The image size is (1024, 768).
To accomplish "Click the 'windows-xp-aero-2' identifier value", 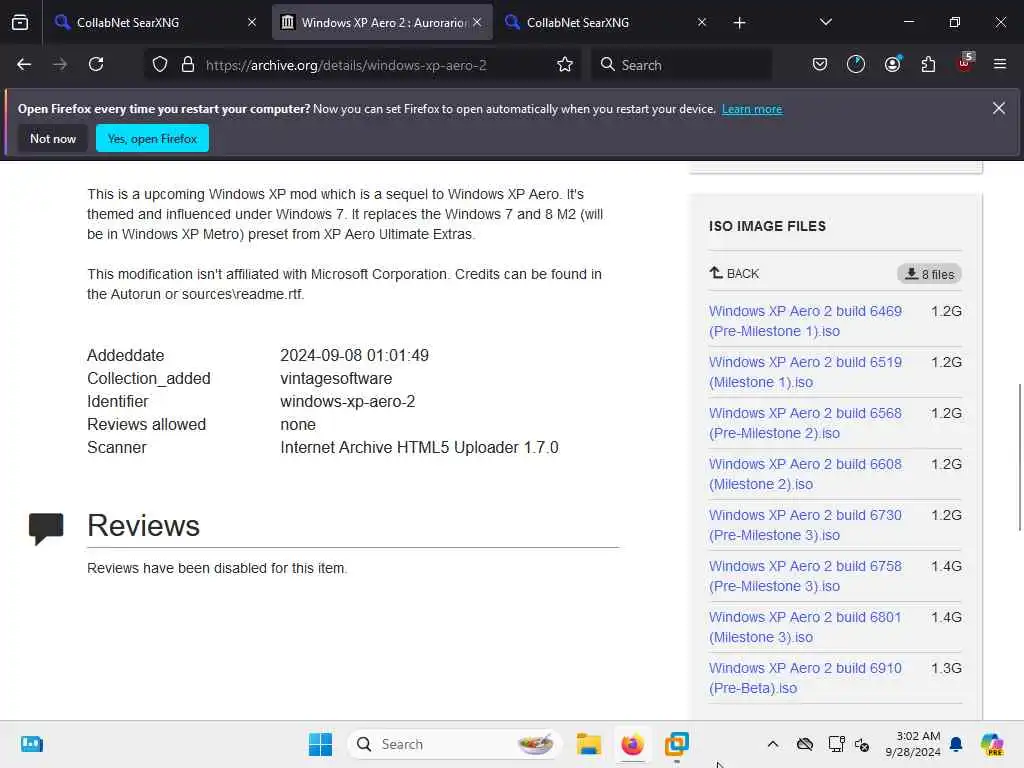I will [x=347, y=401].
